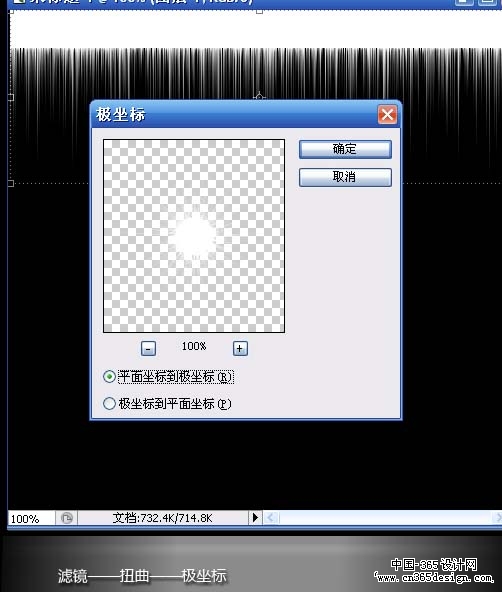Click the horizontal scrollbar left arrow
Viewport: 502px width, 592px height.
tap(271, 517)
